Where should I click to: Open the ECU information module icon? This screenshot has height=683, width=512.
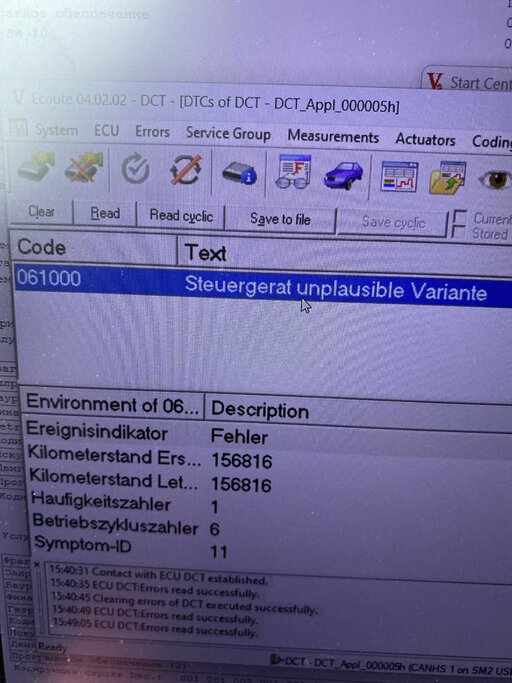coord(239,173)
